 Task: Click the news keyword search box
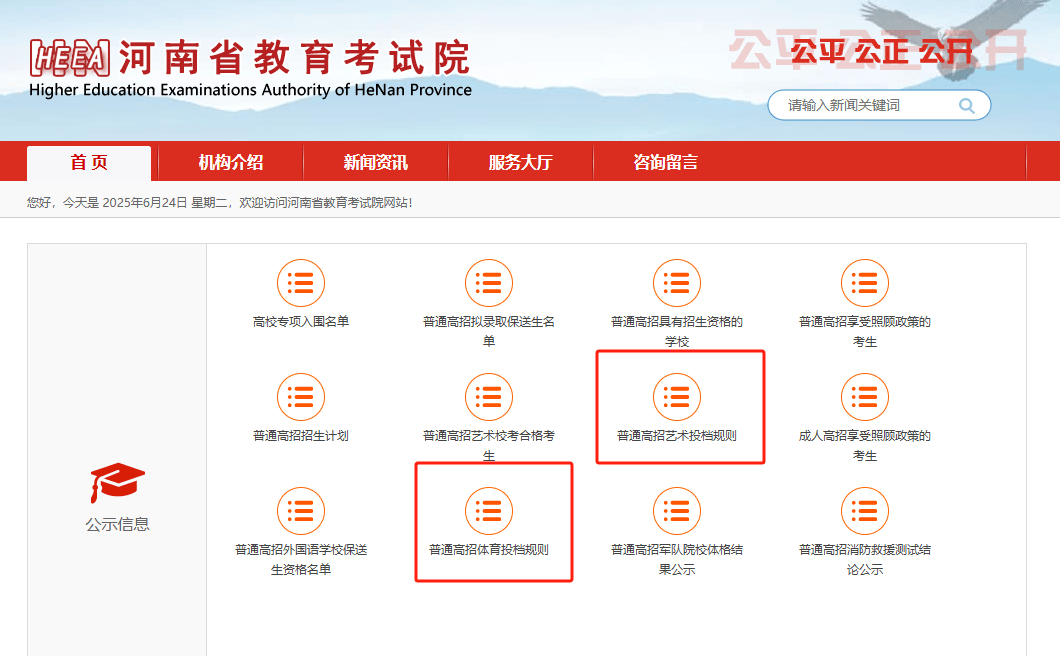(870, 104)
